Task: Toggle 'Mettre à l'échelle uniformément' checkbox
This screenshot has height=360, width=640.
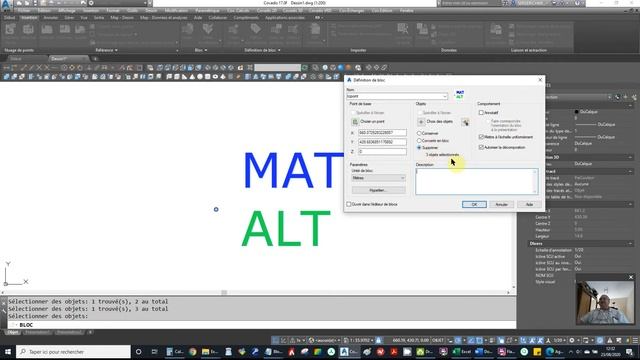Action: point(481,137)
